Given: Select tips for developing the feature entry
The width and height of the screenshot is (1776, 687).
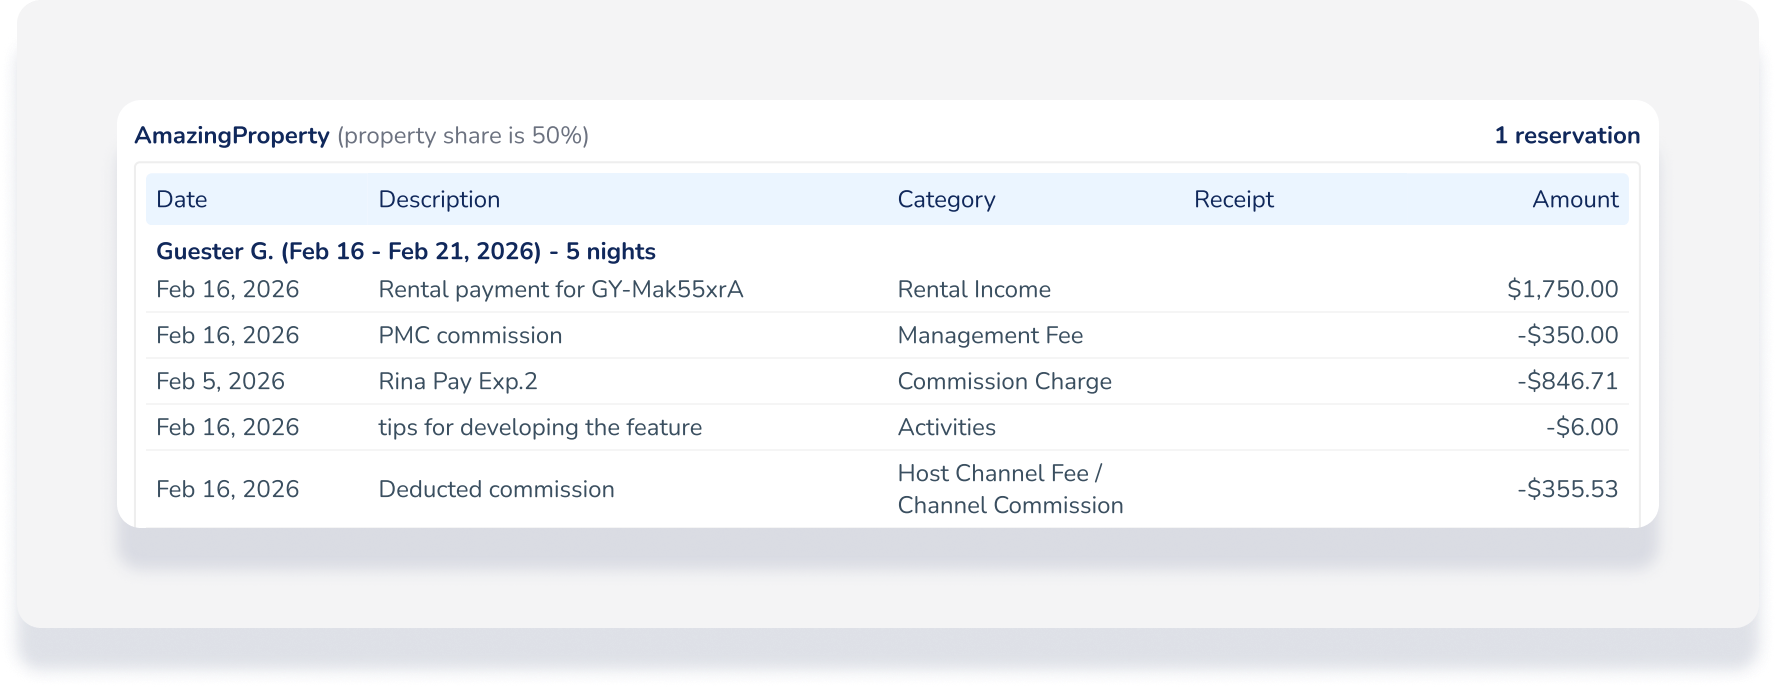Looking at the screenshot, I should coord(540,428).
